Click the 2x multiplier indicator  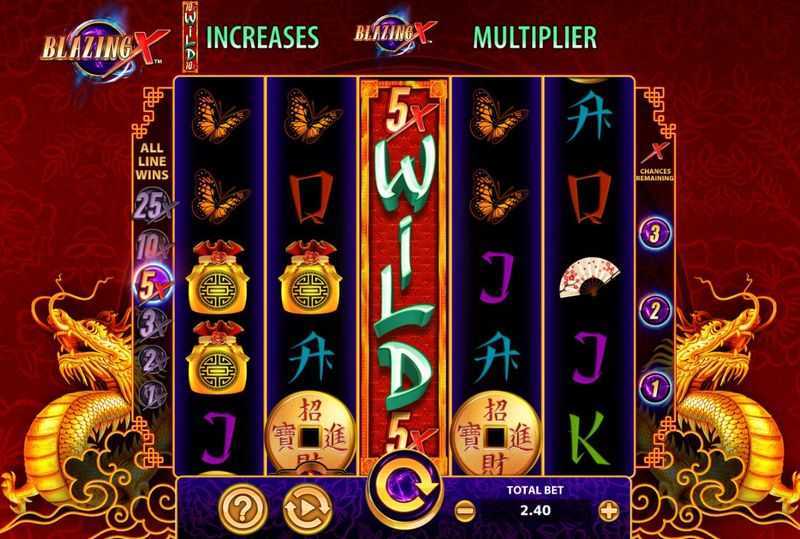pyautogui.click(x=152, y=360)
